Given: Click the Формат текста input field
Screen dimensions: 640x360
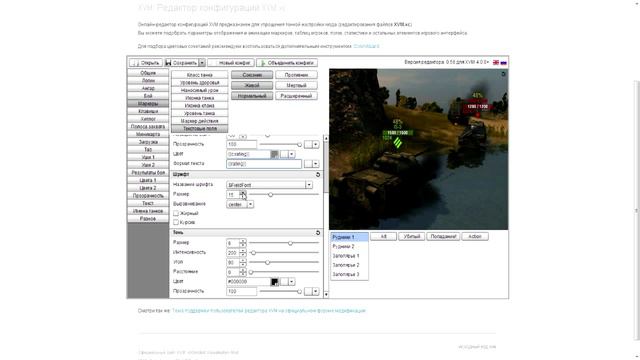Looking at the screenshot, I should 264,164.
